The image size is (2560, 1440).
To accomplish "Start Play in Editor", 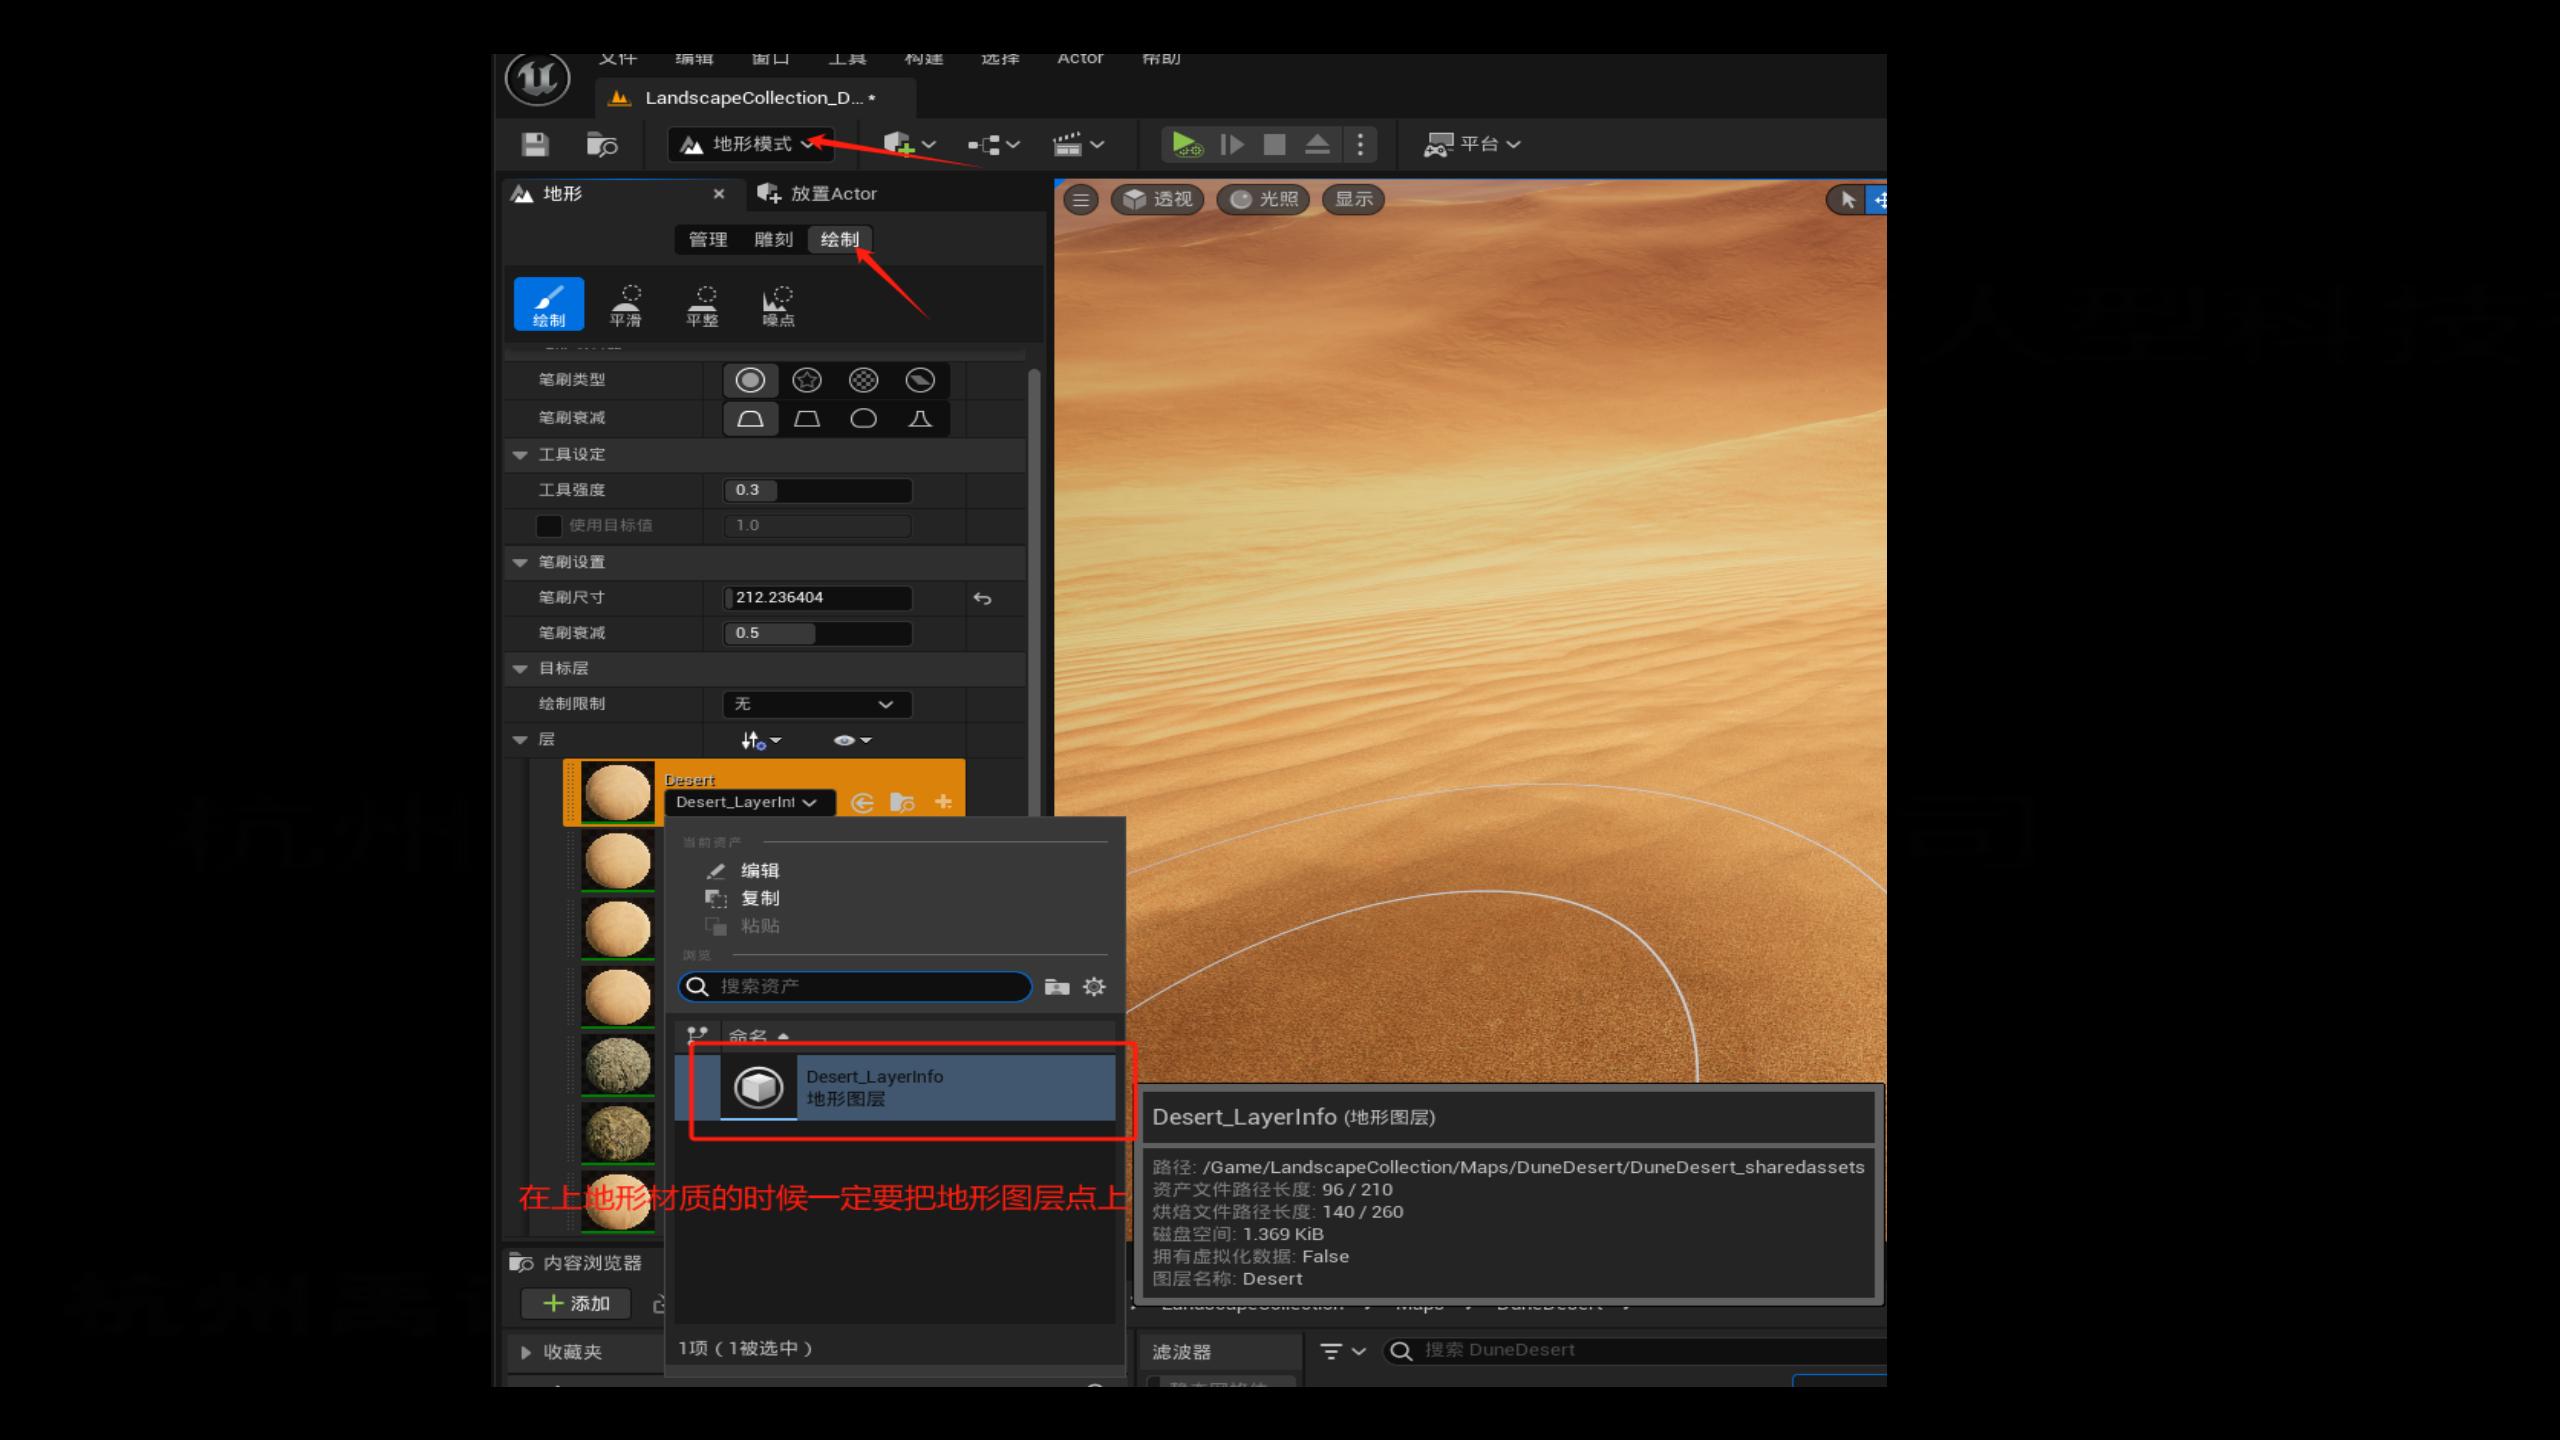I will (1187, 144).
